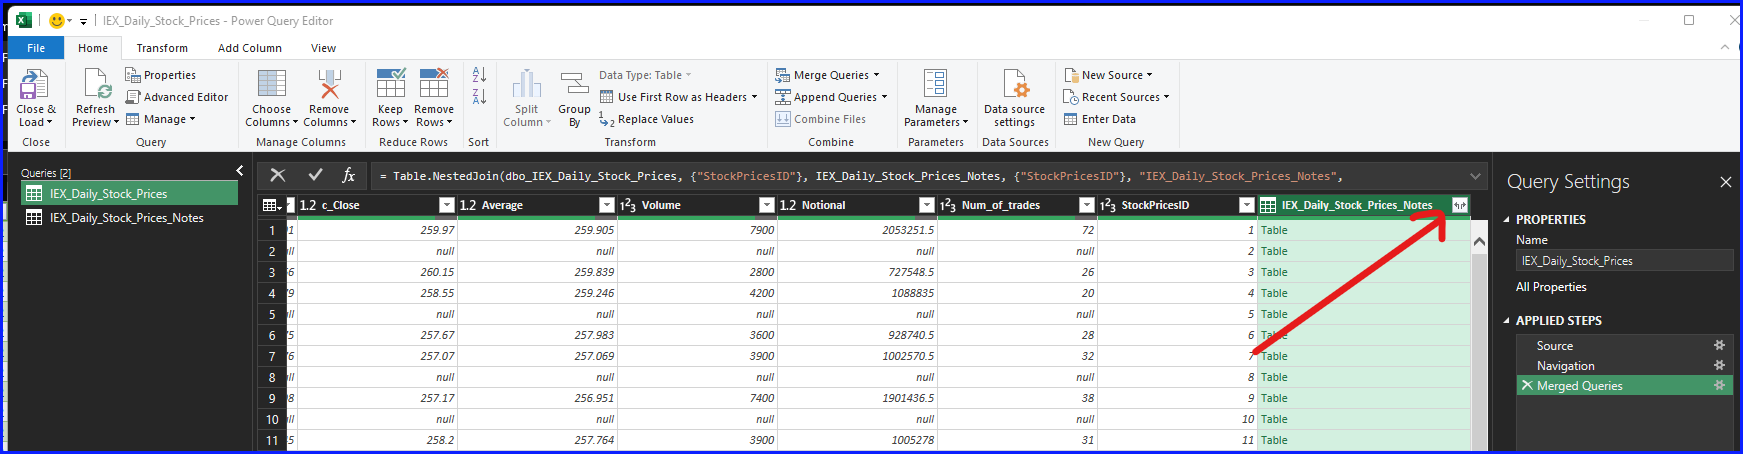Click the Remove Rows icon
Screen dimensions: 1743x454
434,83
